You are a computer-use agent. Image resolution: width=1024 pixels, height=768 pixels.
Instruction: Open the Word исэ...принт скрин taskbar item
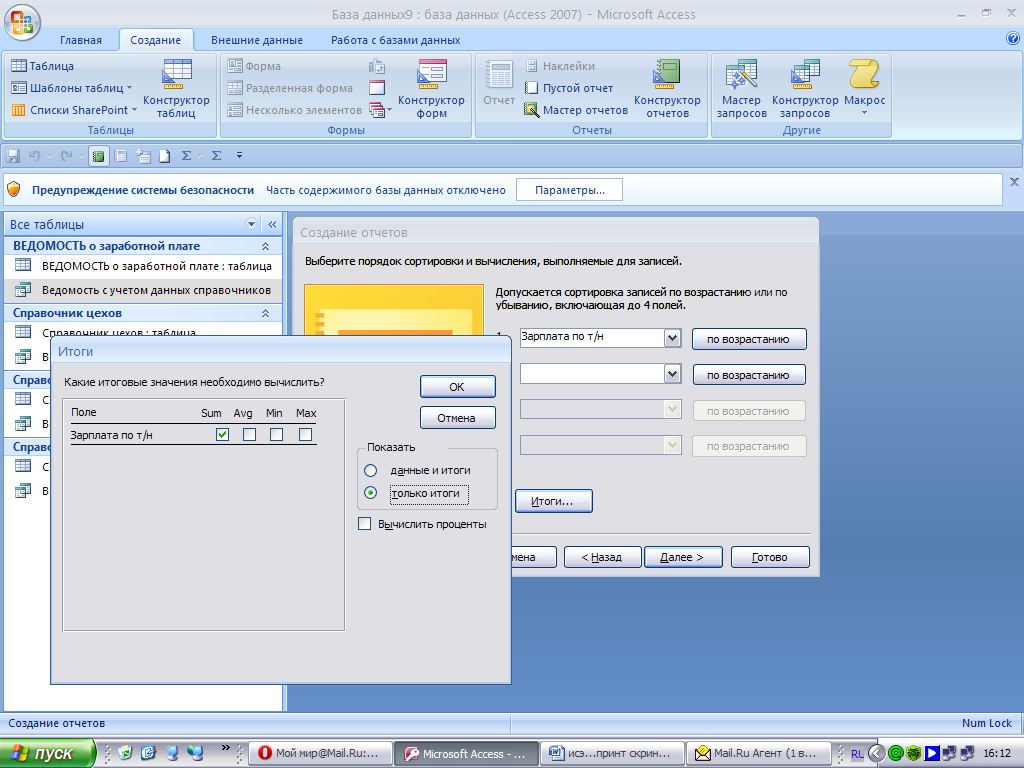[613, 753]
